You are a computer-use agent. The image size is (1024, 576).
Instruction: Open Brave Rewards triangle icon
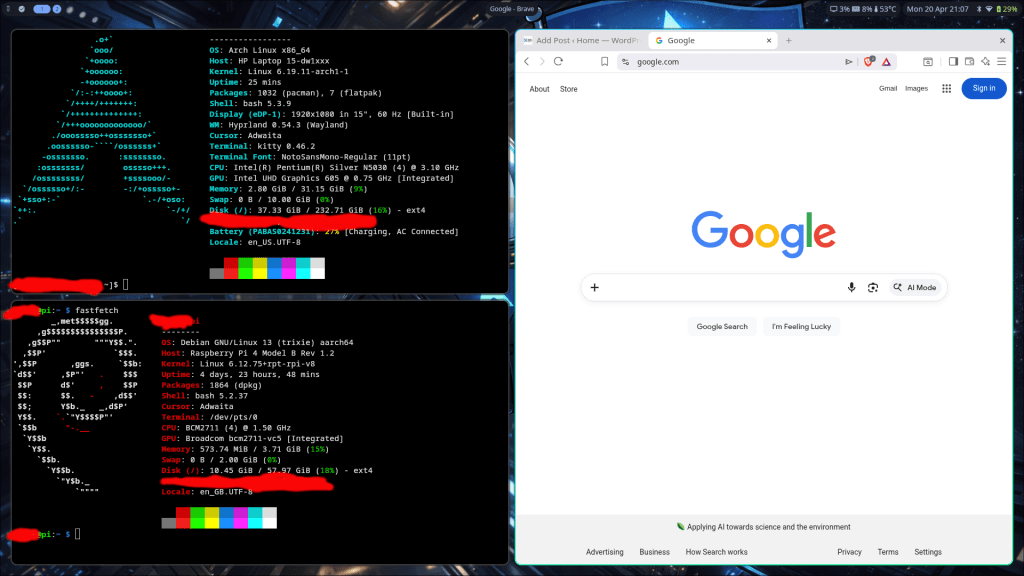click(886, 61)
